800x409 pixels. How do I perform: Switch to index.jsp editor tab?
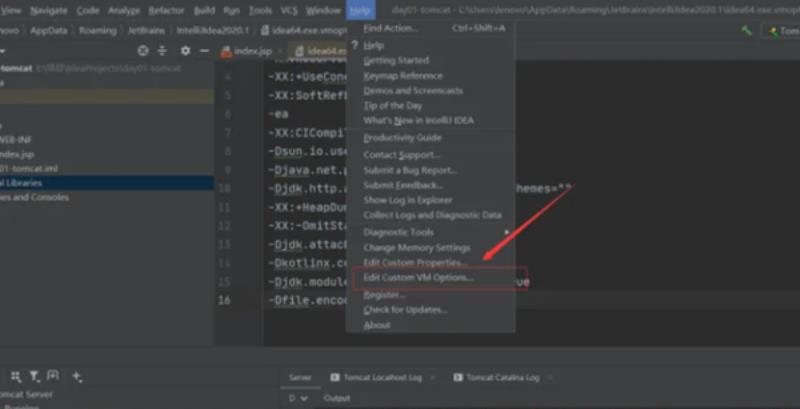point(252,51)
